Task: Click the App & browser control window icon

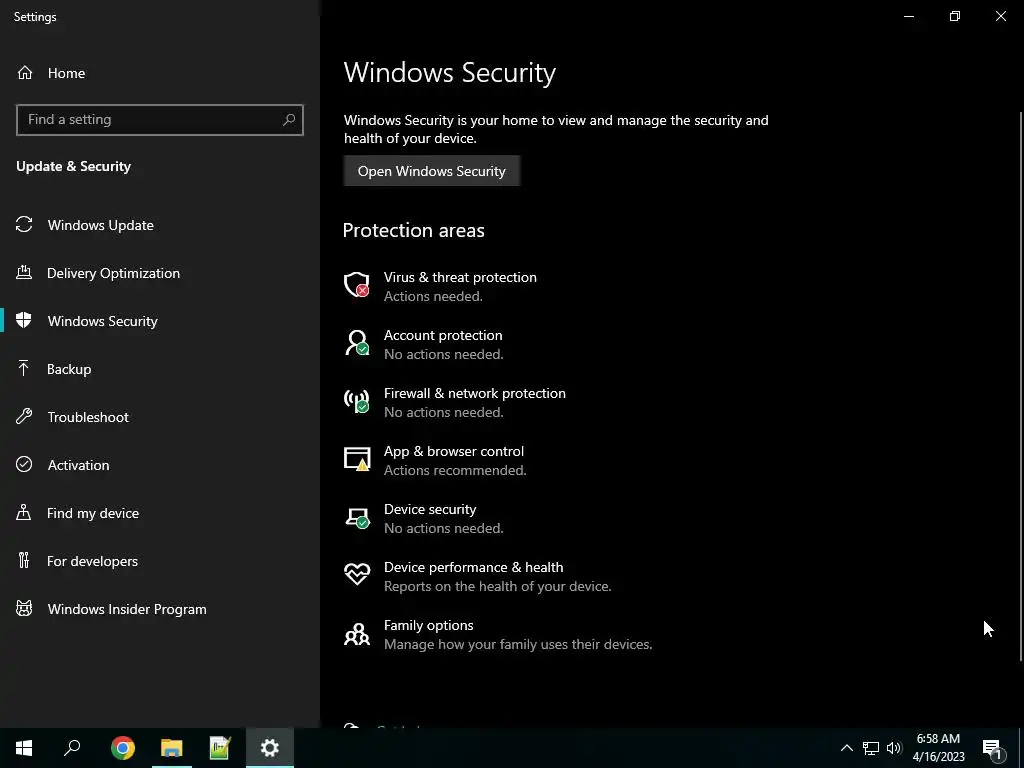Action: 357,459
